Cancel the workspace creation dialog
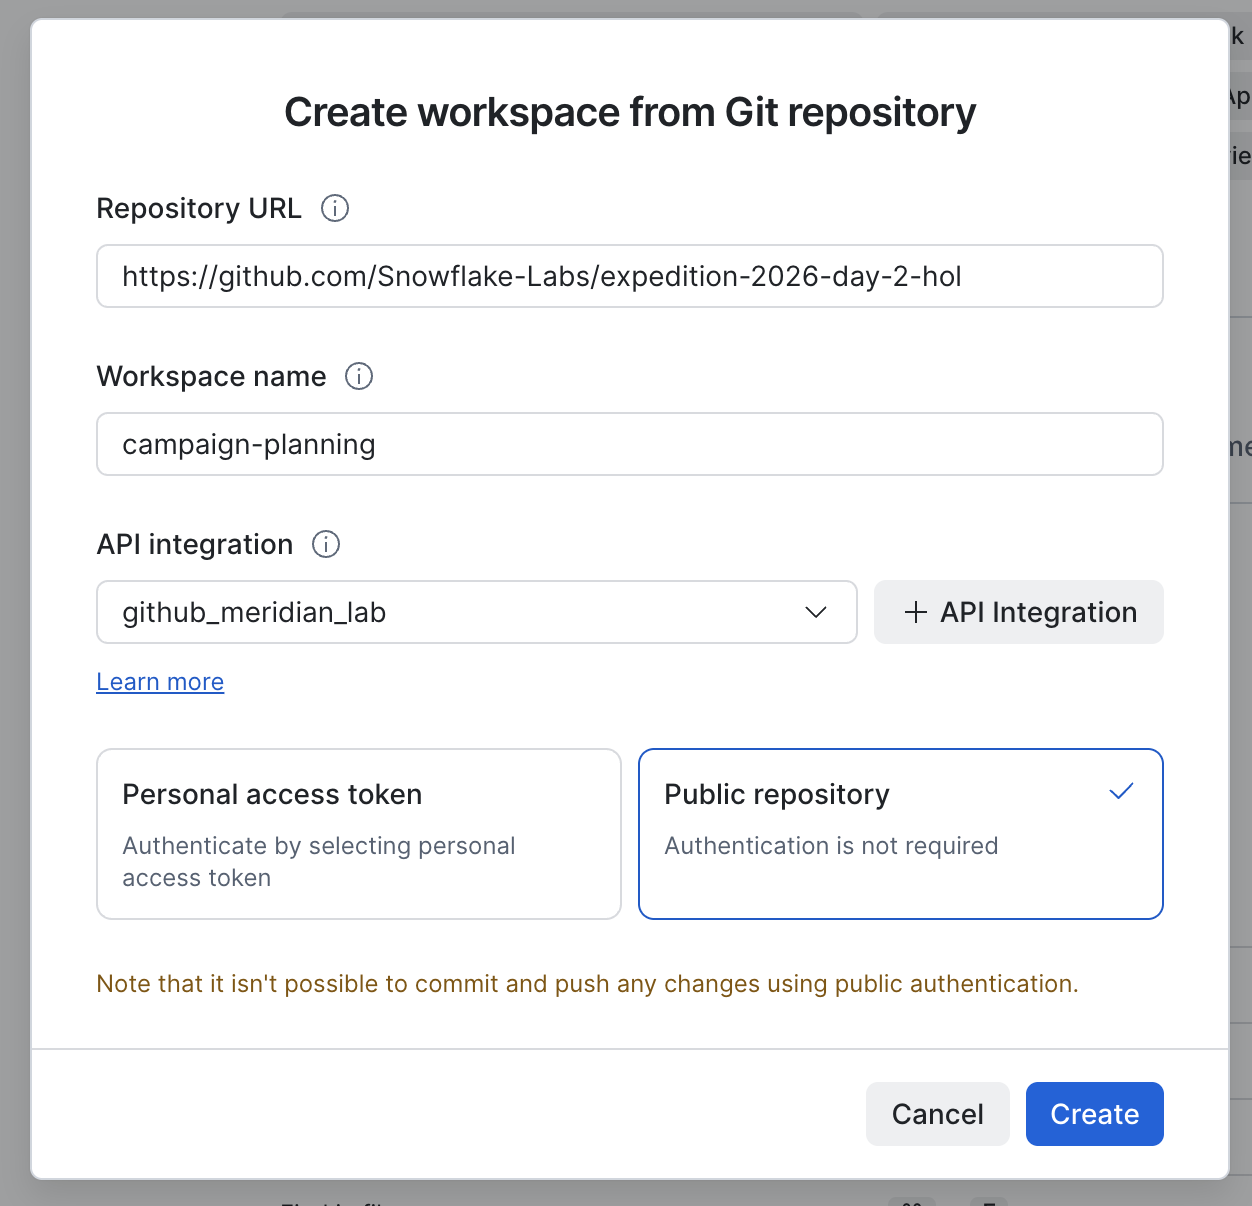This screenshot has width=1252, height=1206. pos(938,1114)
